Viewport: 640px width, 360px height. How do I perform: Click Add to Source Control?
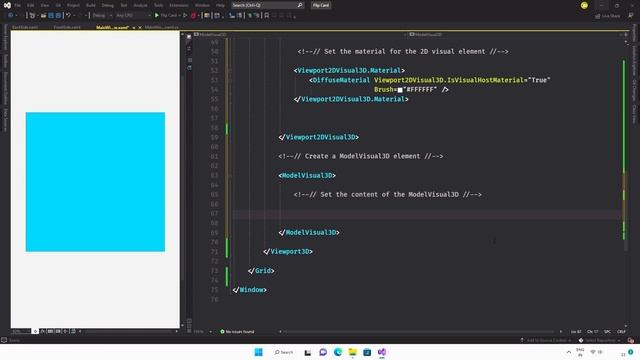[x=546, y=340]
